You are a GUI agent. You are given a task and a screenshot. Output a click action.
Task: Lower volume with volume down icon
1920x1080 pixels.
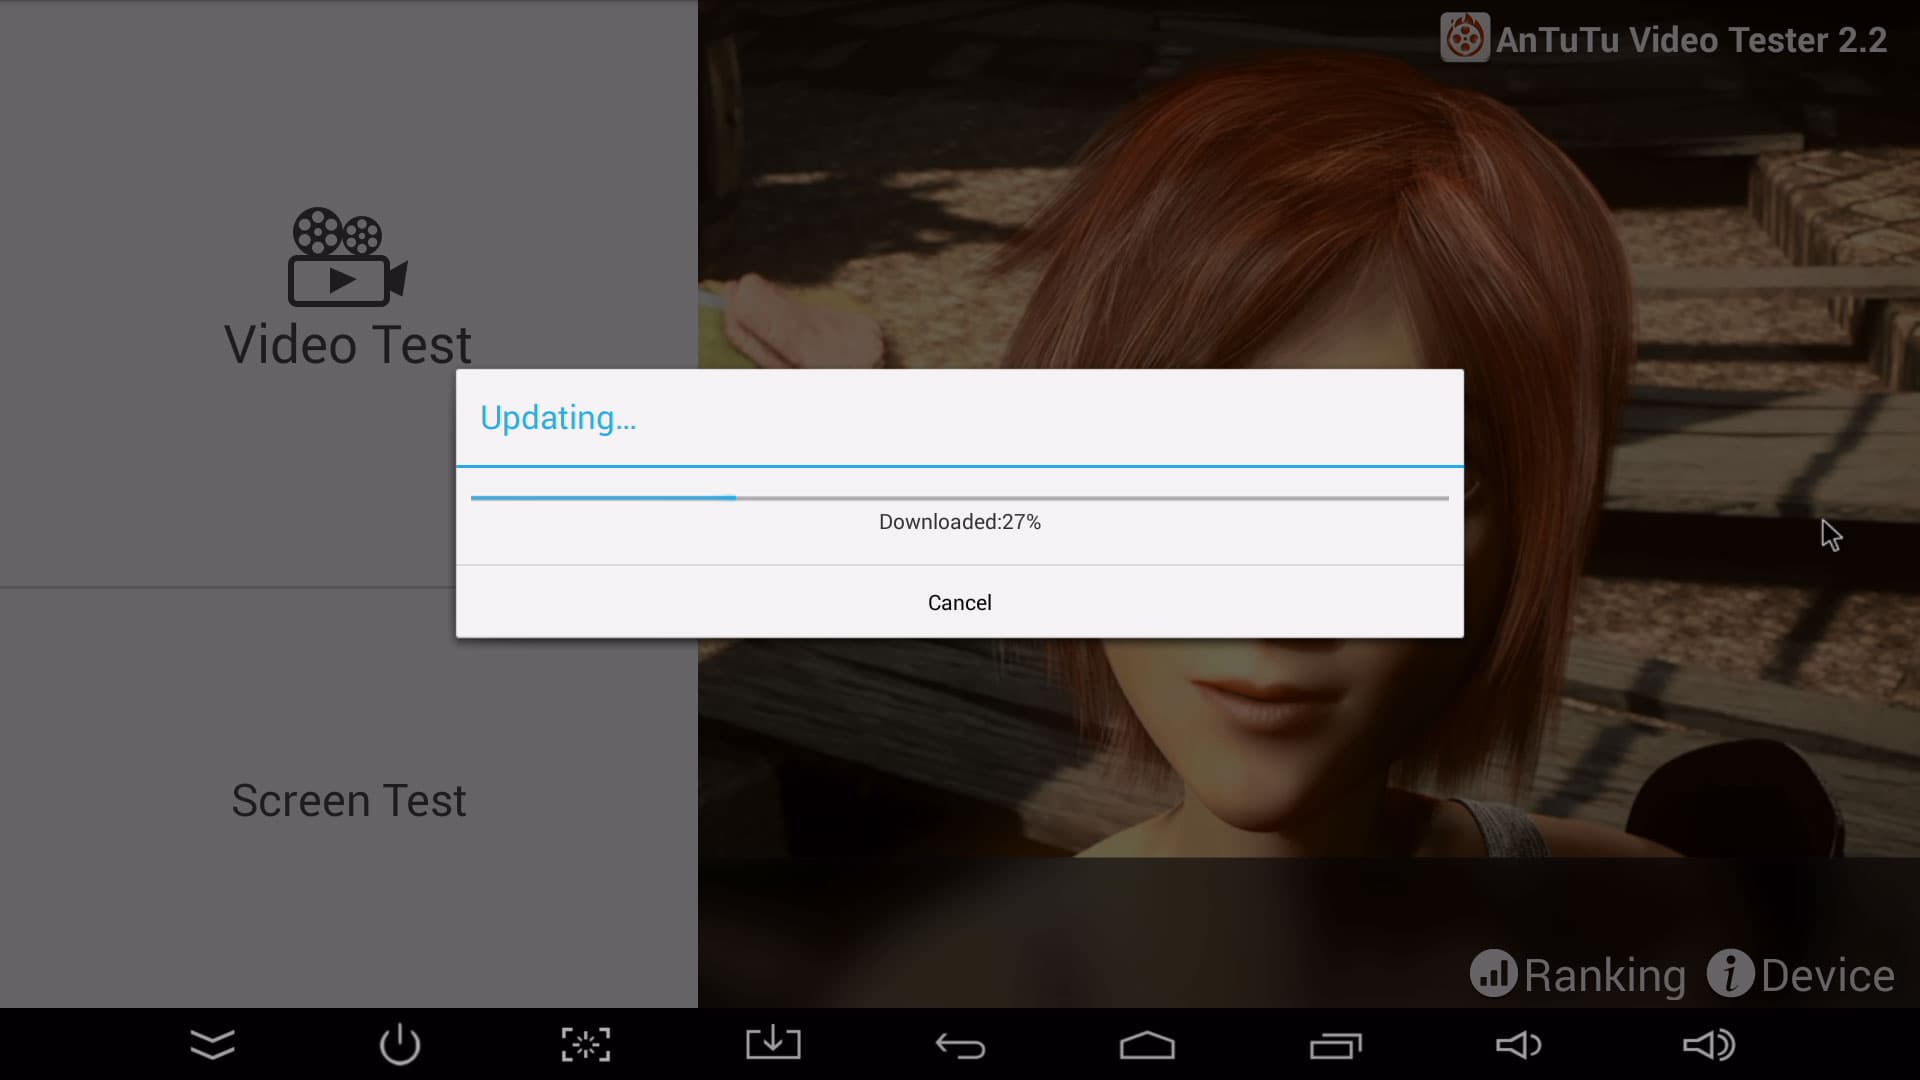[1518, 1045]
